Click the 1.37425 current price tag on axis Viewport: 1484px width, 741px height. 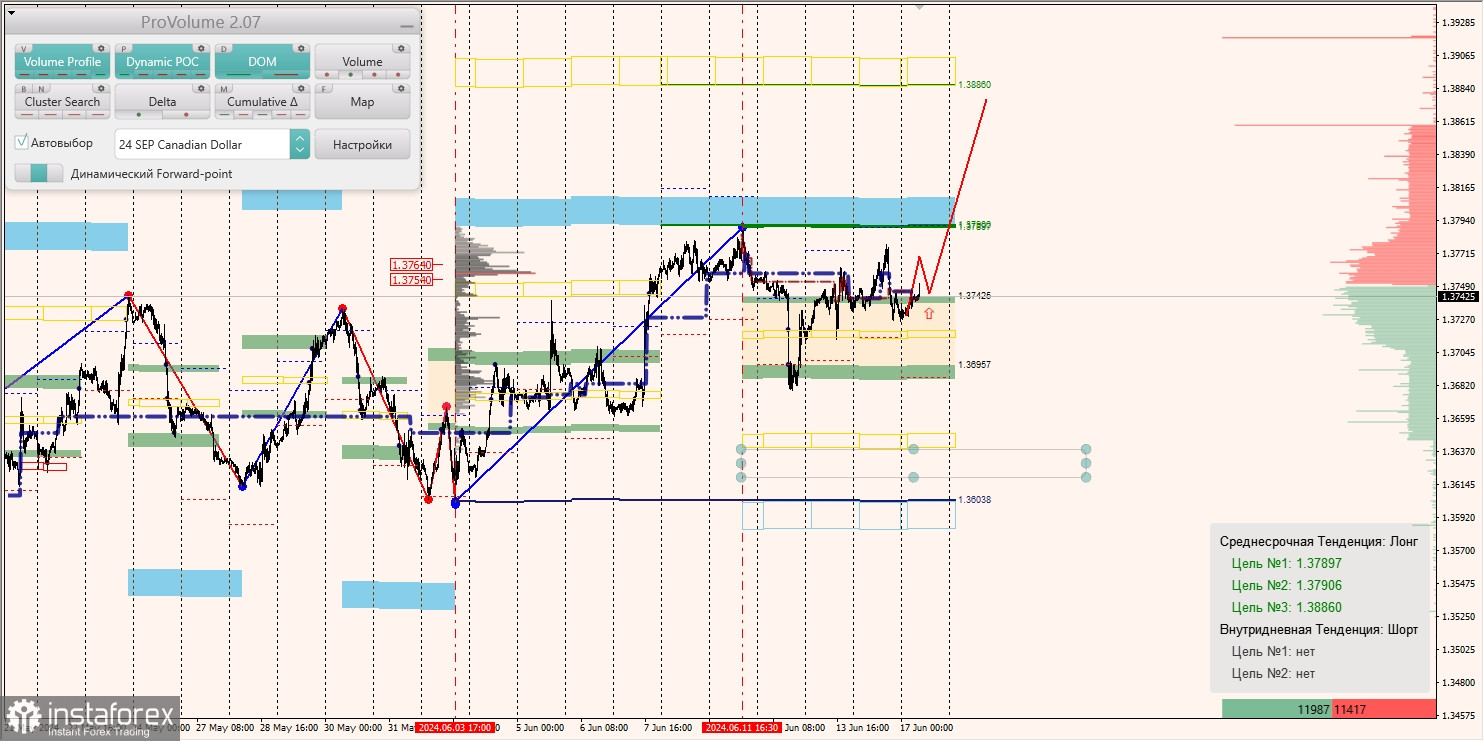pyautogui.click(x=1458, y=296)
